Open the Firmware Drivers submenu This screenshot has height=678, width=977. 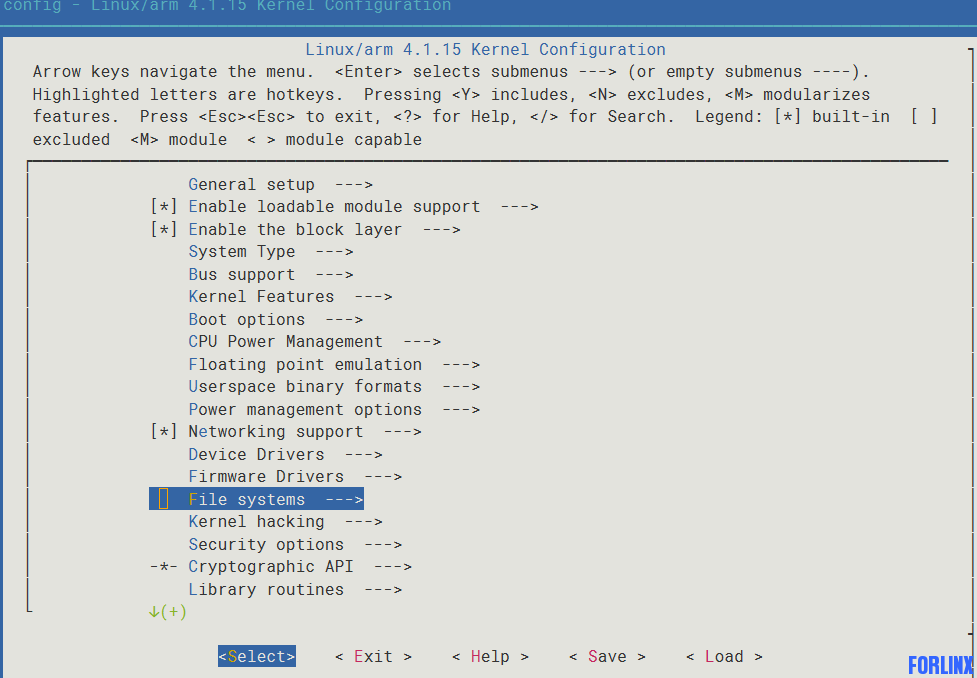point(295,477)
